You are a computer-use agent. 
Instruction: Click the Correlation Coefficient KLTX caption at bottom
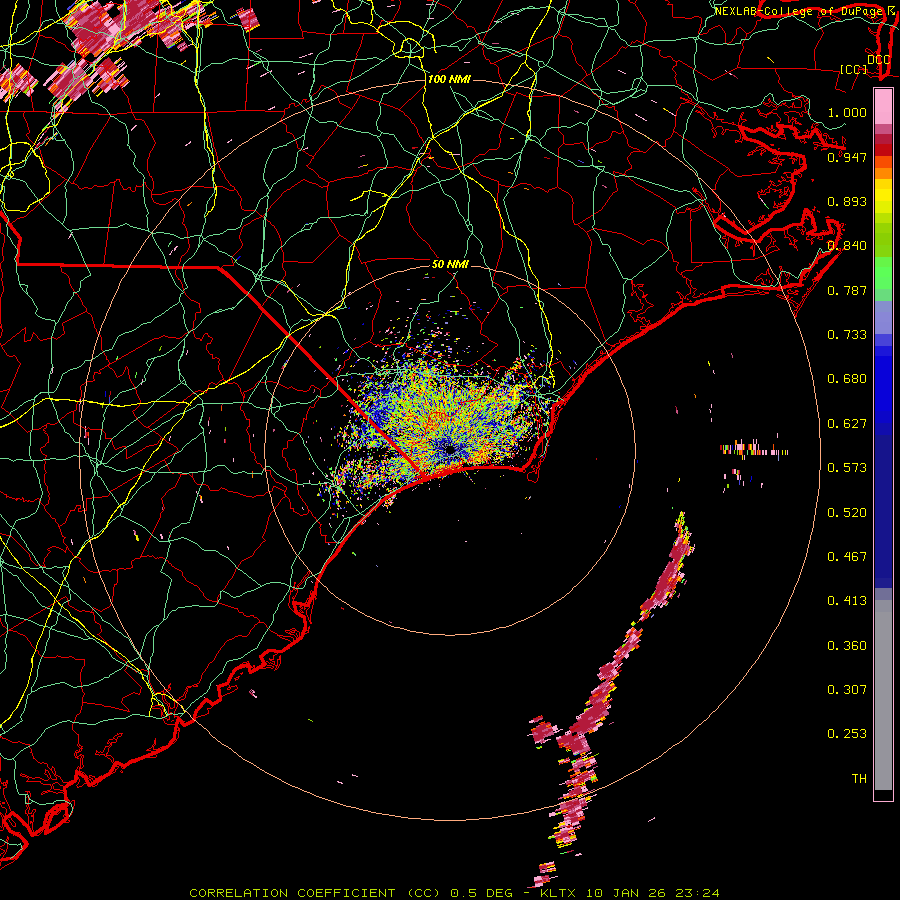(x=454, y=893)
